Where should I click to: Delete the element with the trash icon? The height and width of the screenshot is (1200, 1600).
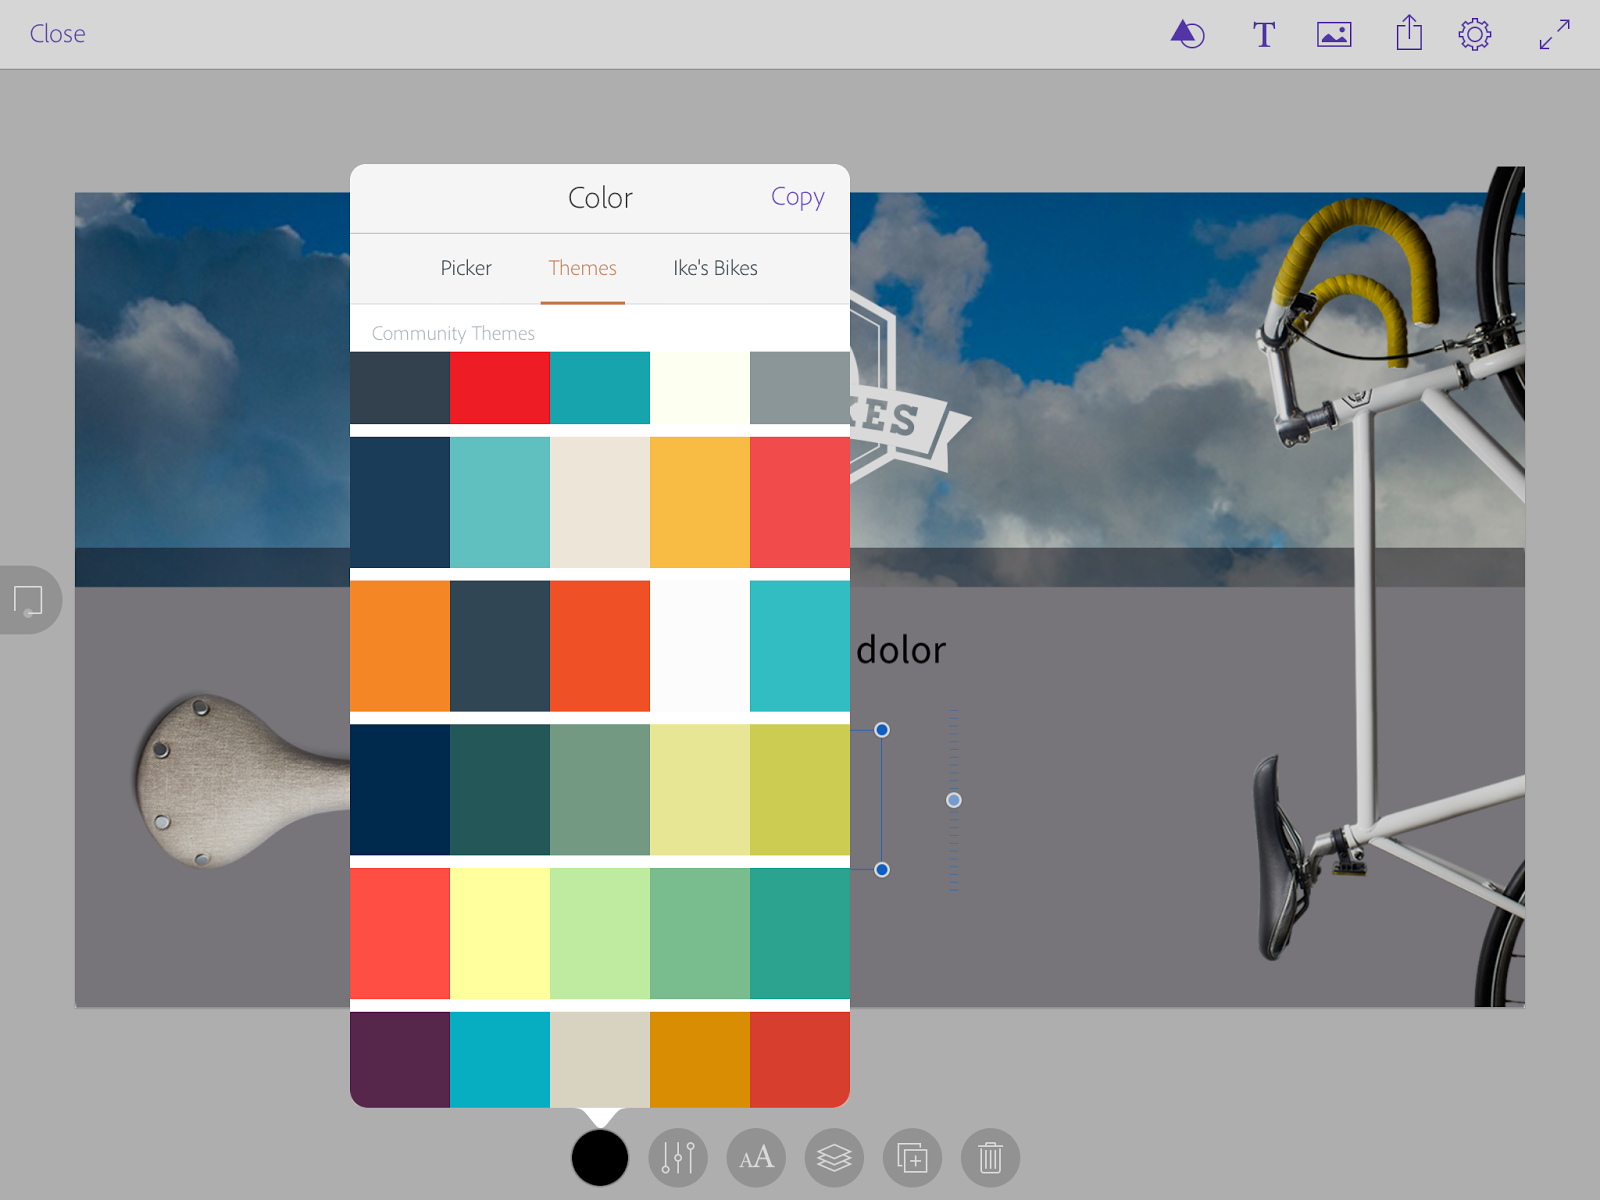[x=990, y=1158]
